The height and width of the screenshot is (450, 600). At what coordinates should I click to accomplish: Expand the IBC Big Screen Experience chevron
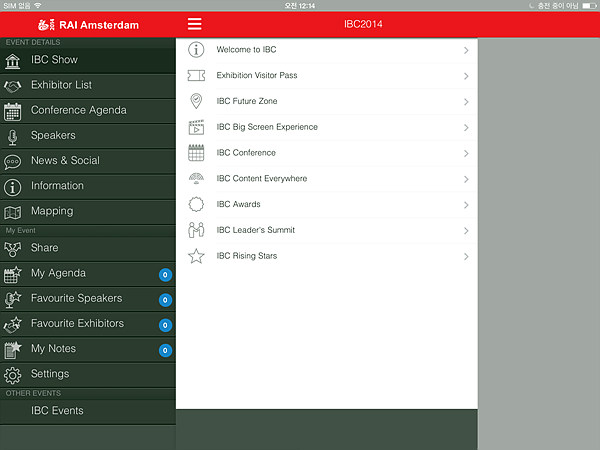(466, 127)
